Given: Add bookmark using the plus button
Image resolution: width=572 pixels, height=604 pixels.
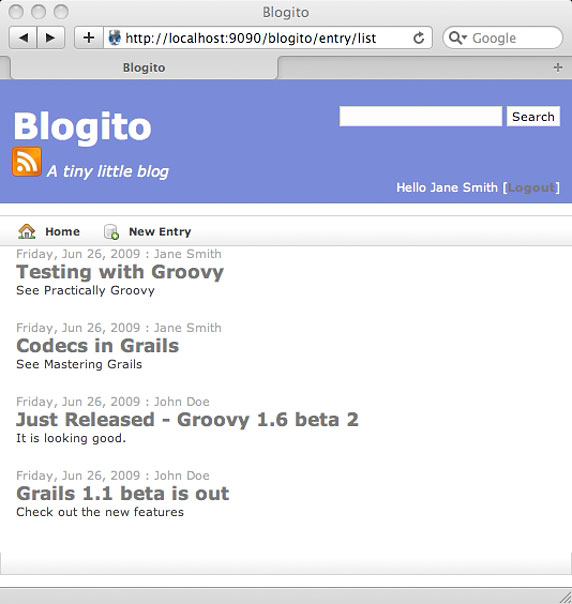Looking at the screenshot, I should [89, 38].
